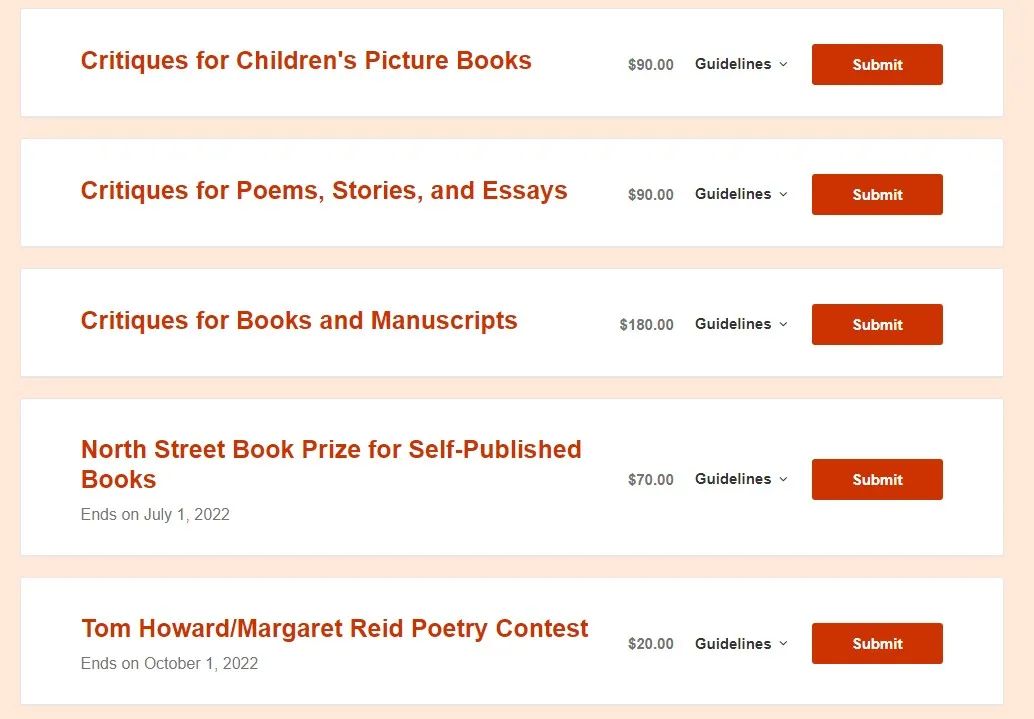Submit to North Street Book Prize
Viewport: 1034px width, 719px height.
coord(877,480)
